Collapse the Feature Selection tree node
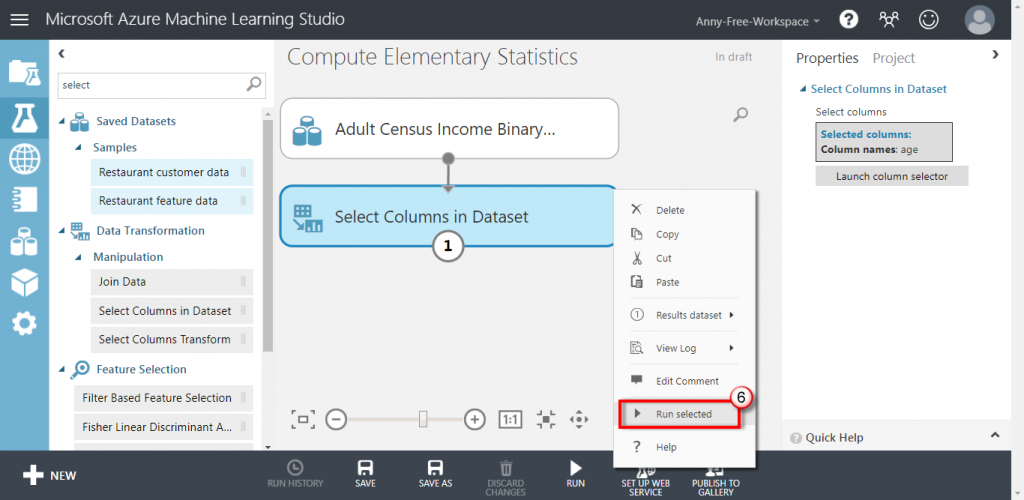The image size is (1024, 500). click(x=62, y=369)
